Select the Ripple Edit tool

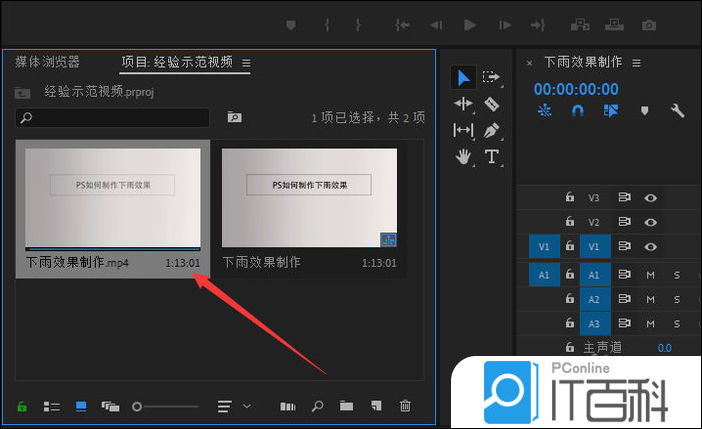tap(463, 103)
